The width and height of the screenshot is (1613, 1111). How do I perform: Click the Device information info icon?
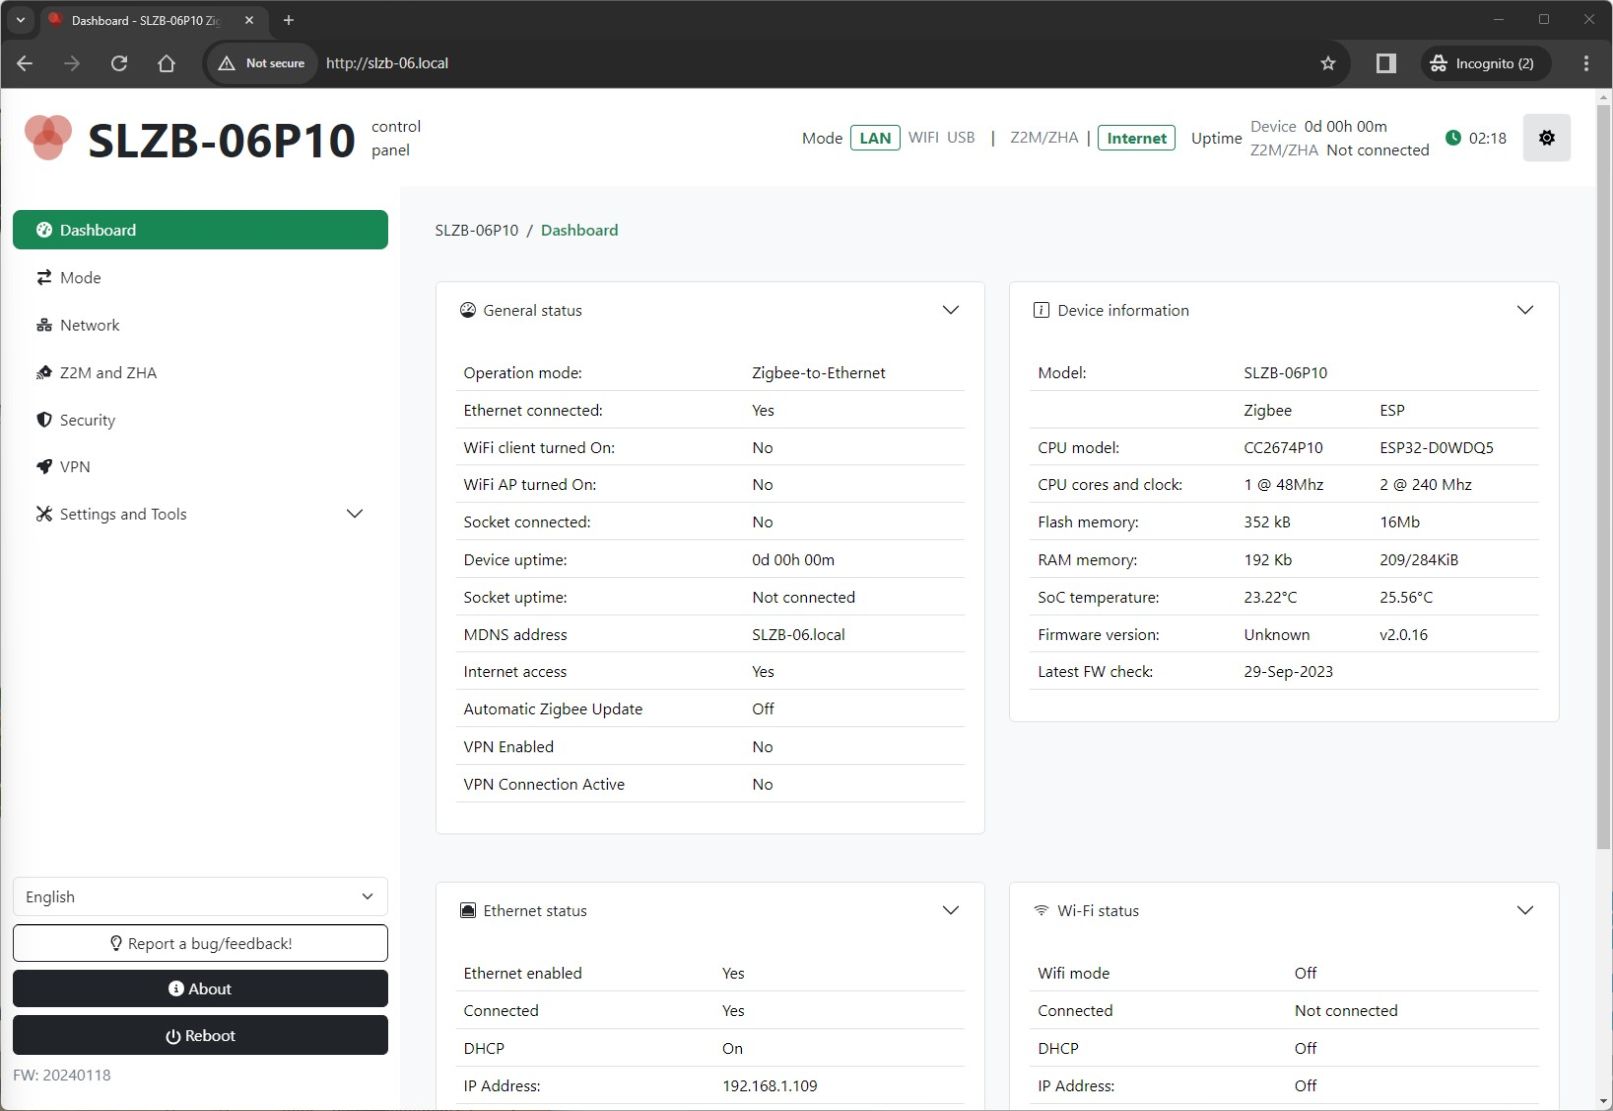pos(1041,310)
